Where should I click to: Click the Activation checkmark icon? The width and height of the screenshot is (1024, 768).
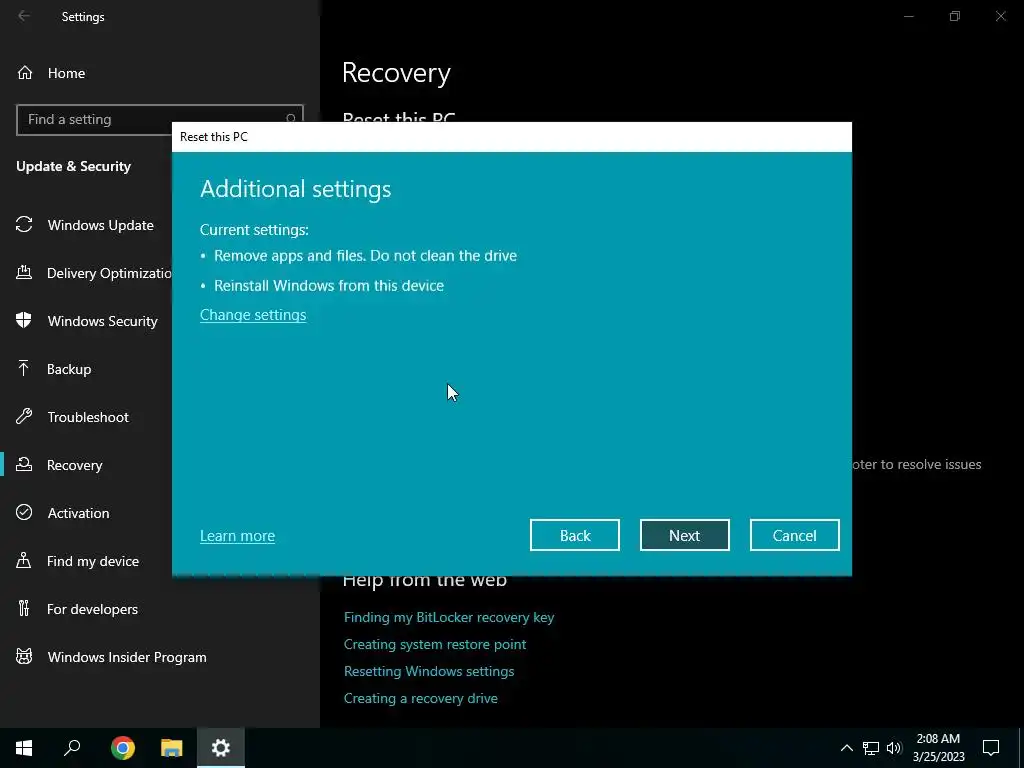click(24, 513)
